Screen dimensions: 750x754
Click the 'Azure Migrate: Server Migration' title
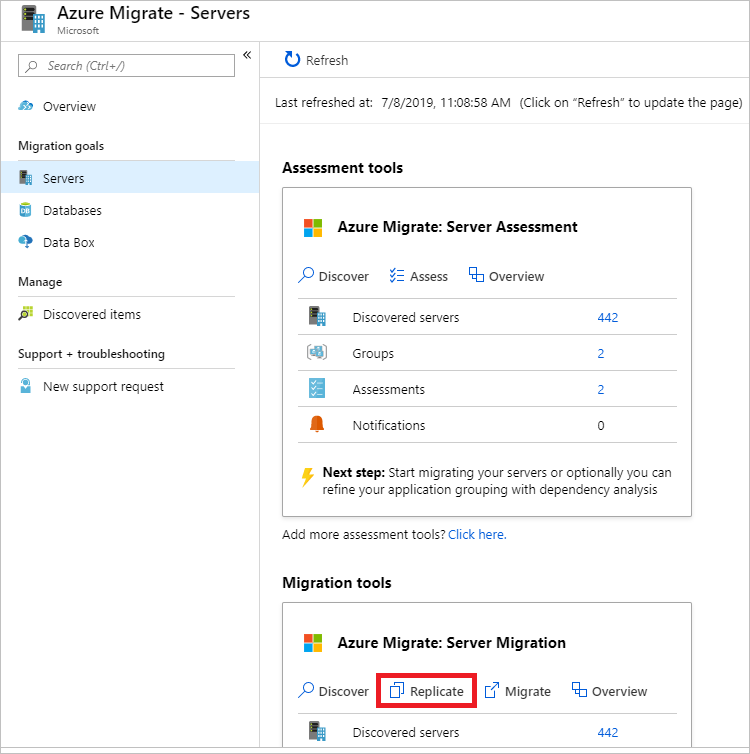451,642
